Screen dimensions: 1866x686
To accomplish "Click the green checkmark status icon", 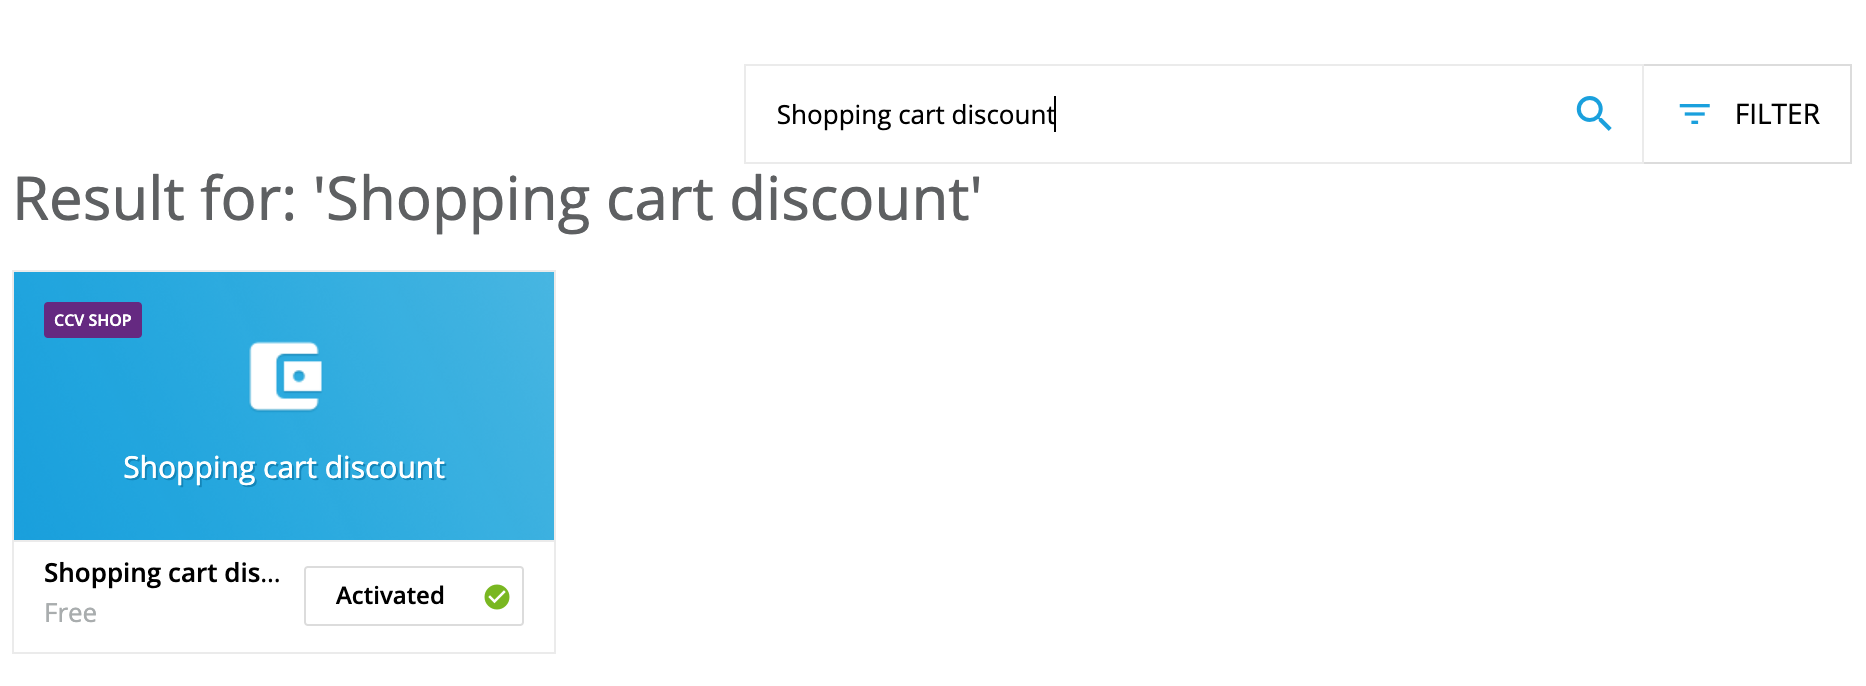I will [497, 597].
